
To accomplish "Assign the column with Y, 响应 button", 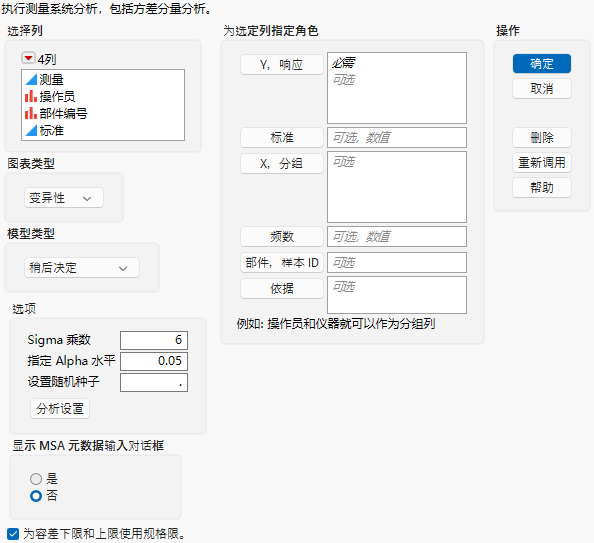I will (x=281, y=65).
